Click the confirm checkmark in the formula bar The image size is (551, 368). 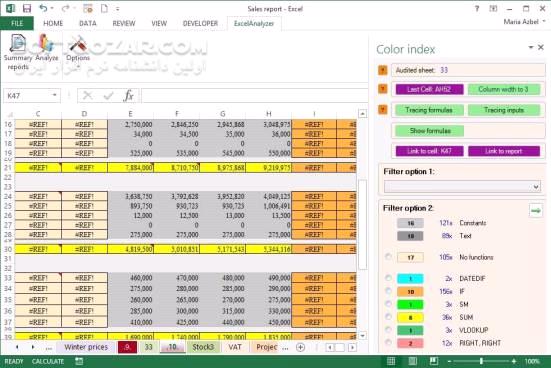coord(109,95)
